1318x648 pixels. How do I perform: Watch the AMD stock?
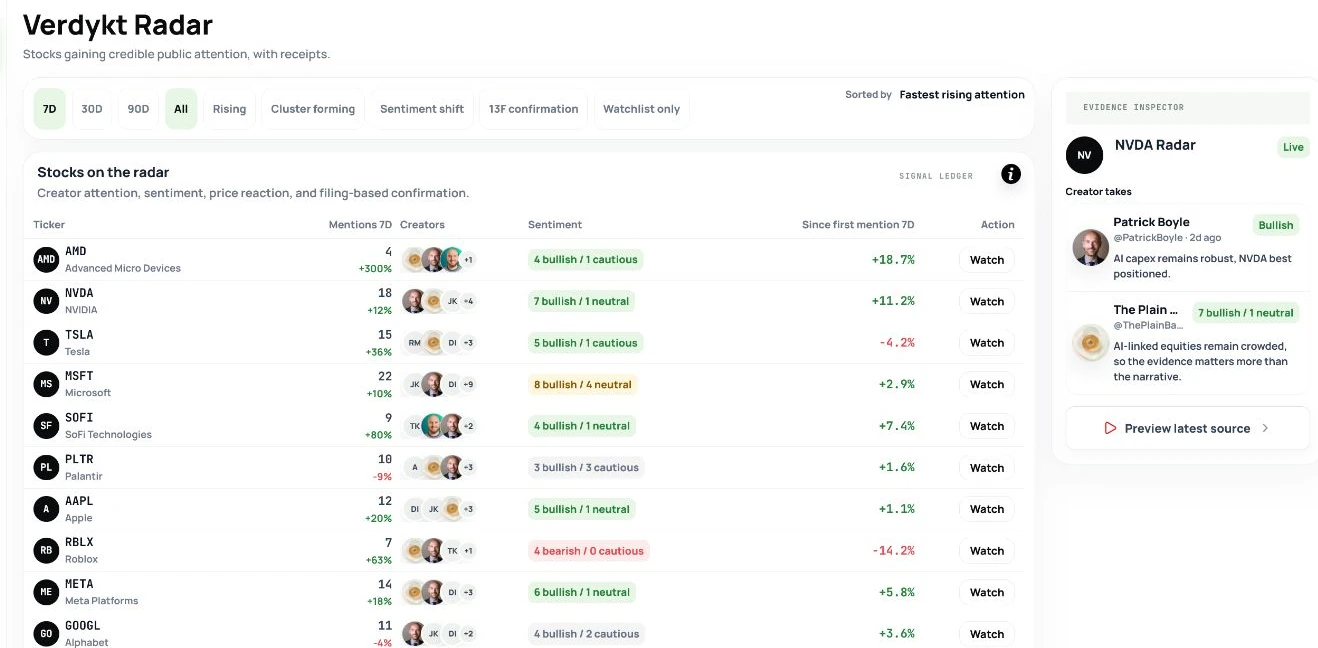pos(987,260)
